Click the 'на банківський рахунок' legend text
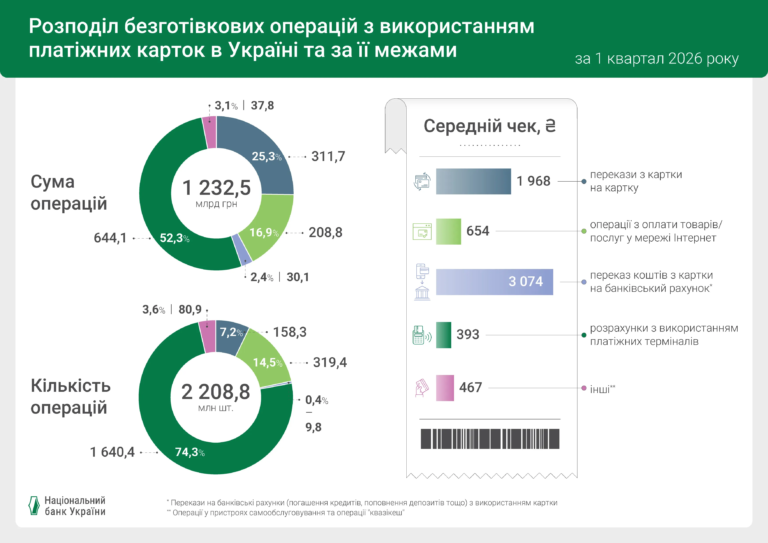Viewport: 768px width, 543px height. pos(650,288)
